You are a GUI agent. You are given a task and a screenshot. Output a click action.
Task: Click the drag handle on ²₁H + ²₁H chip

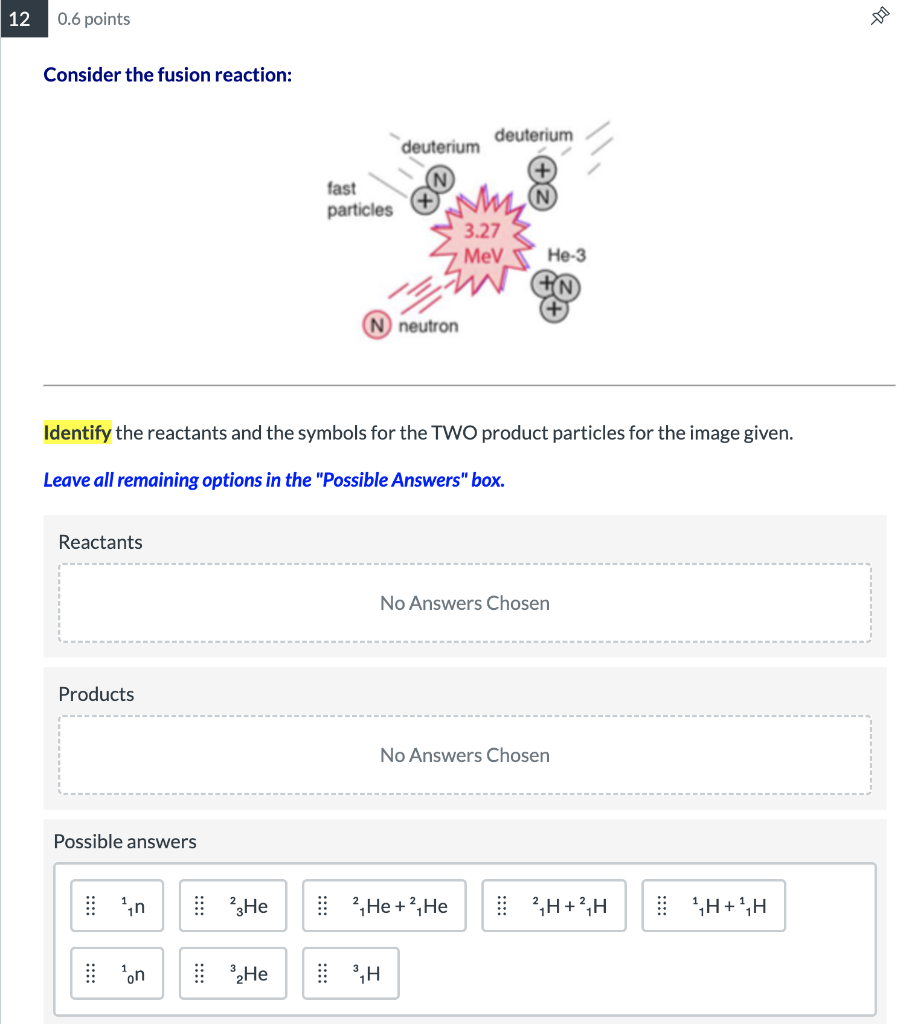point(500,905)
